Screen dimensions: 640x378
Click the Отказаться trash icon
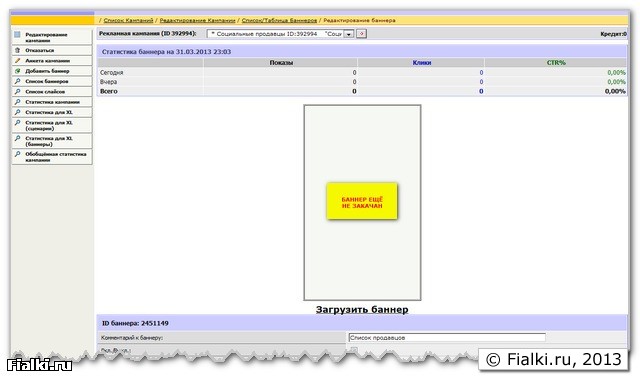(x=17, y=50)
